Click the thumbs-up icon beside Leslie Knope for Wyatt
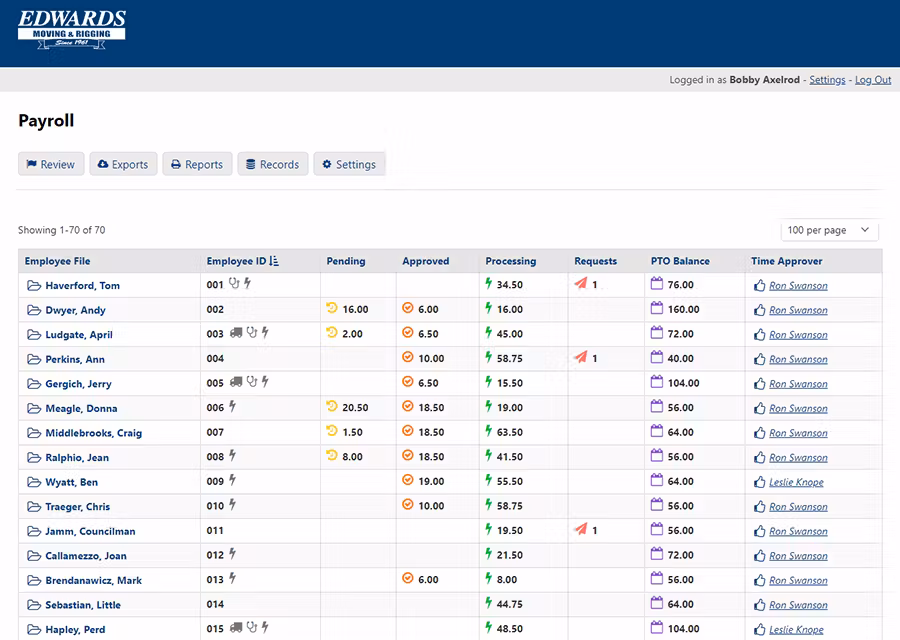900x640 pixels. point(759,482)
